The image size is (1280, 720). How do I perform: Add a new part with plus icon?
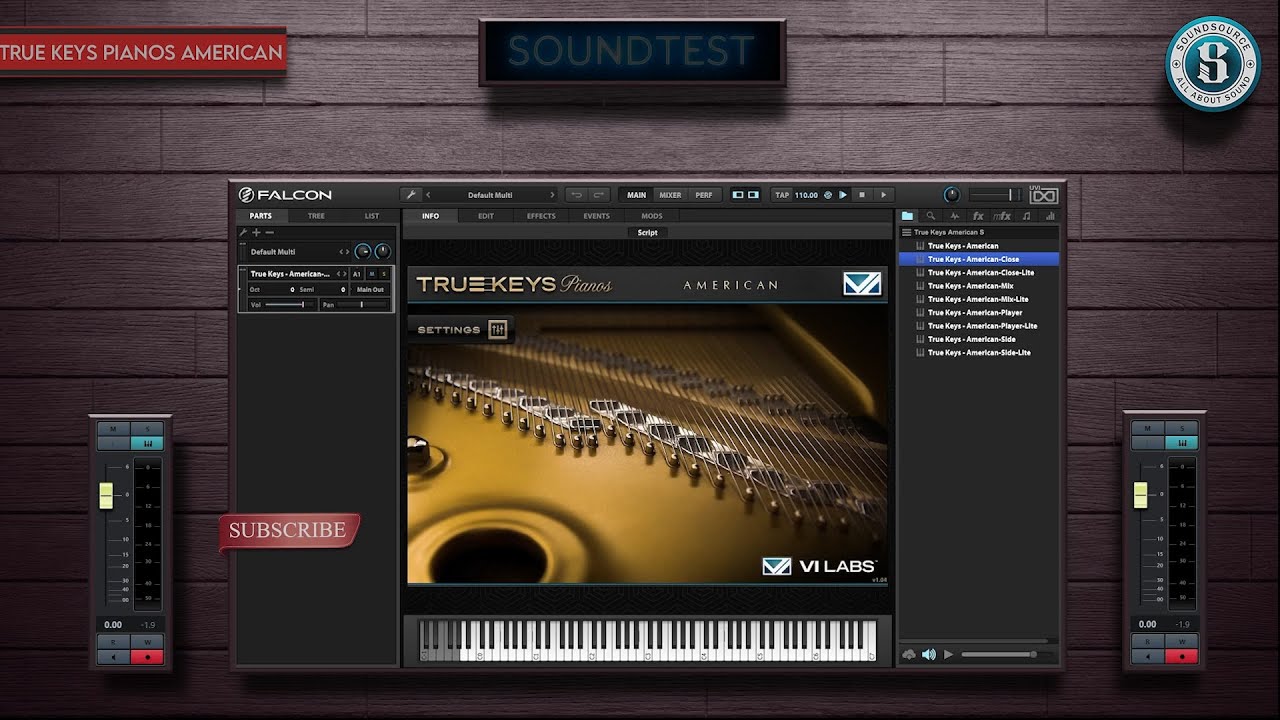point(256,232)
